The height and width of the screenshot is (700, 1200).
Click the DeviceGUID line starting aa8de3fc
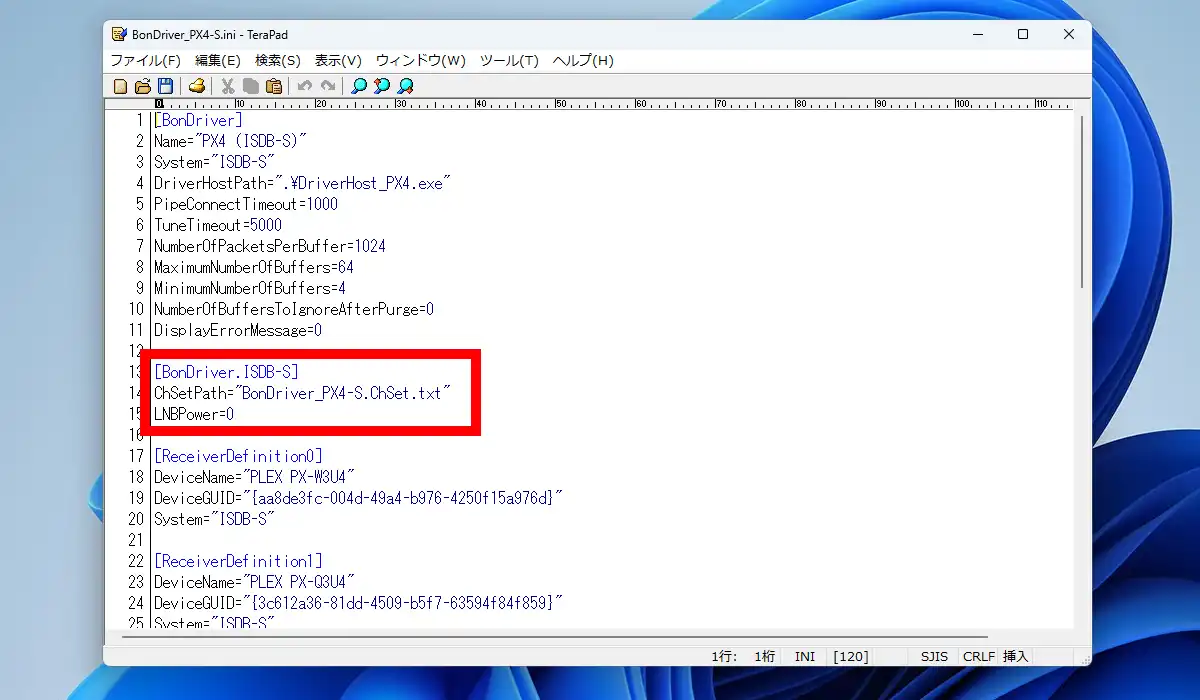tap(359, 498)
